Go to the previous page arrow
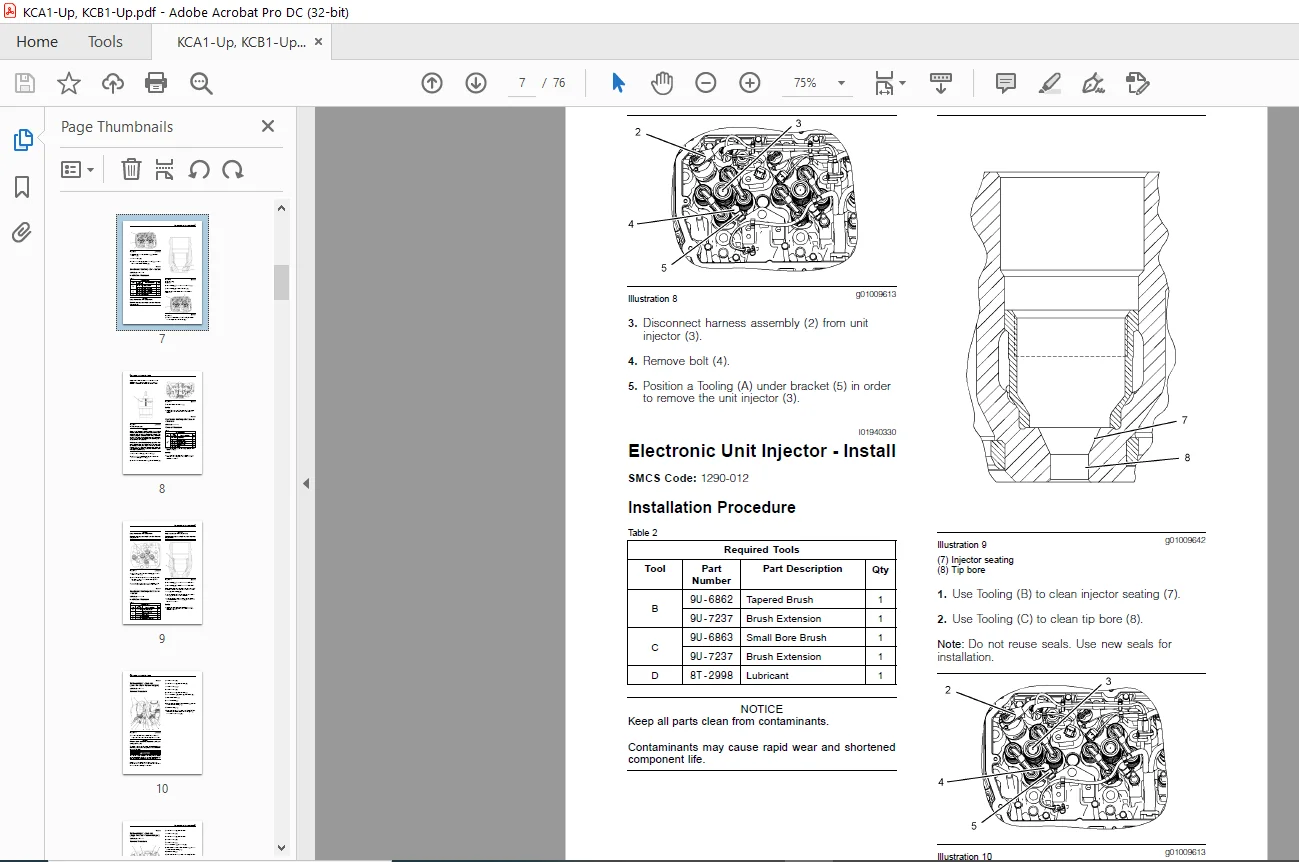The height and width of the screenshot is (862, 1299). coord(432,83)
